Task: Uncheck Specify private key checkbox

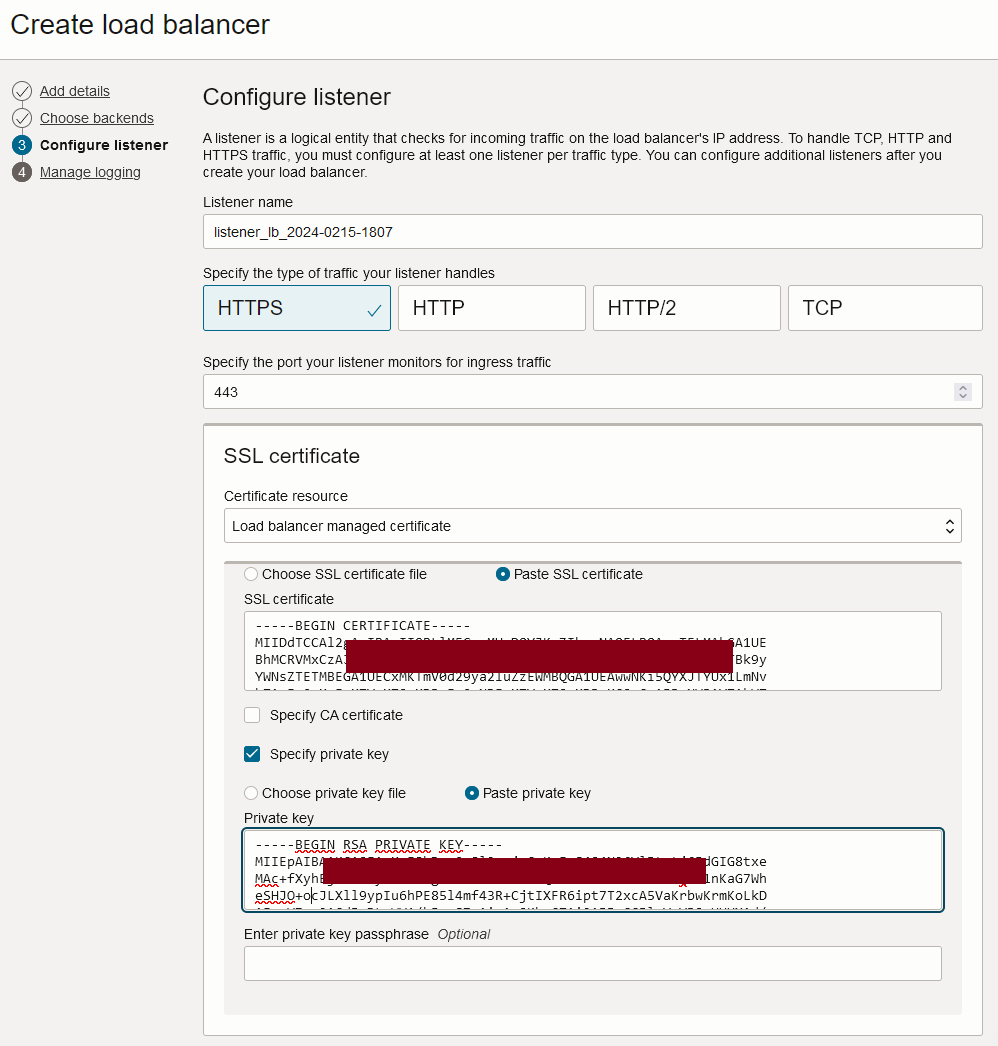Action: tap(252, 754)
